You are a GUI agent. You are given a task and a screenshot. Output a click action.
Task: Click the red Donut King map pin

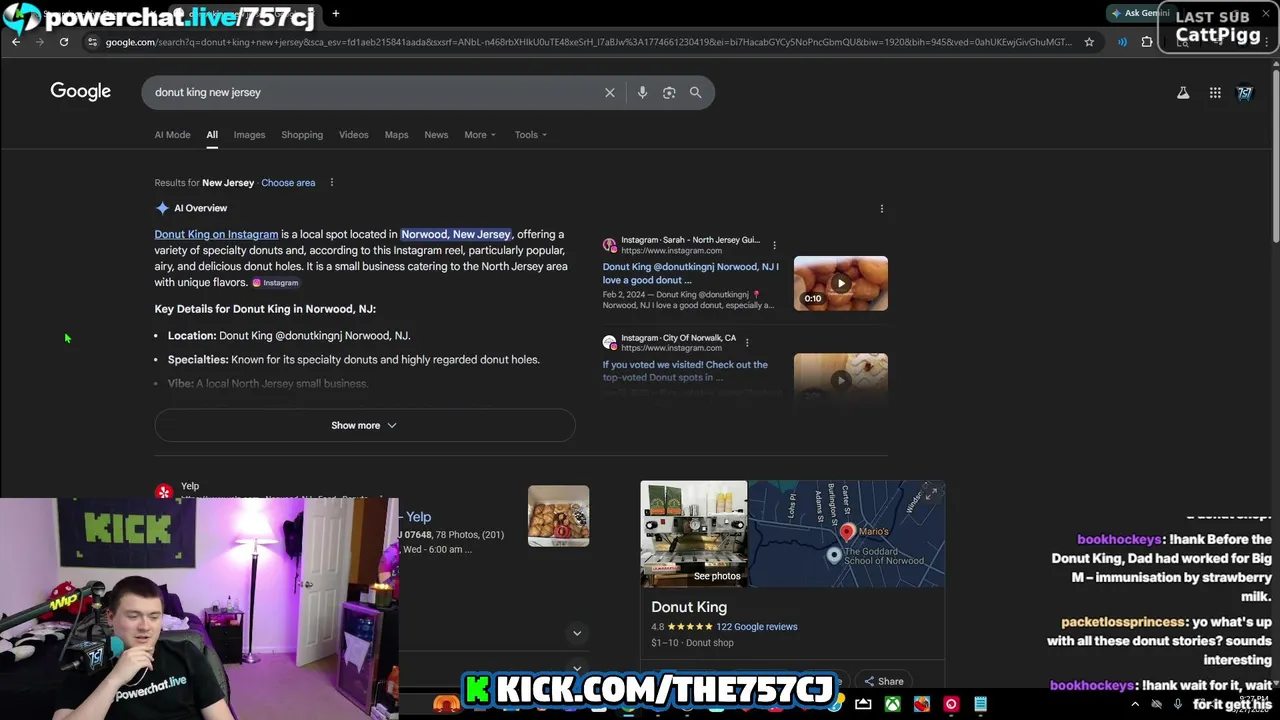tap(847, 533)
